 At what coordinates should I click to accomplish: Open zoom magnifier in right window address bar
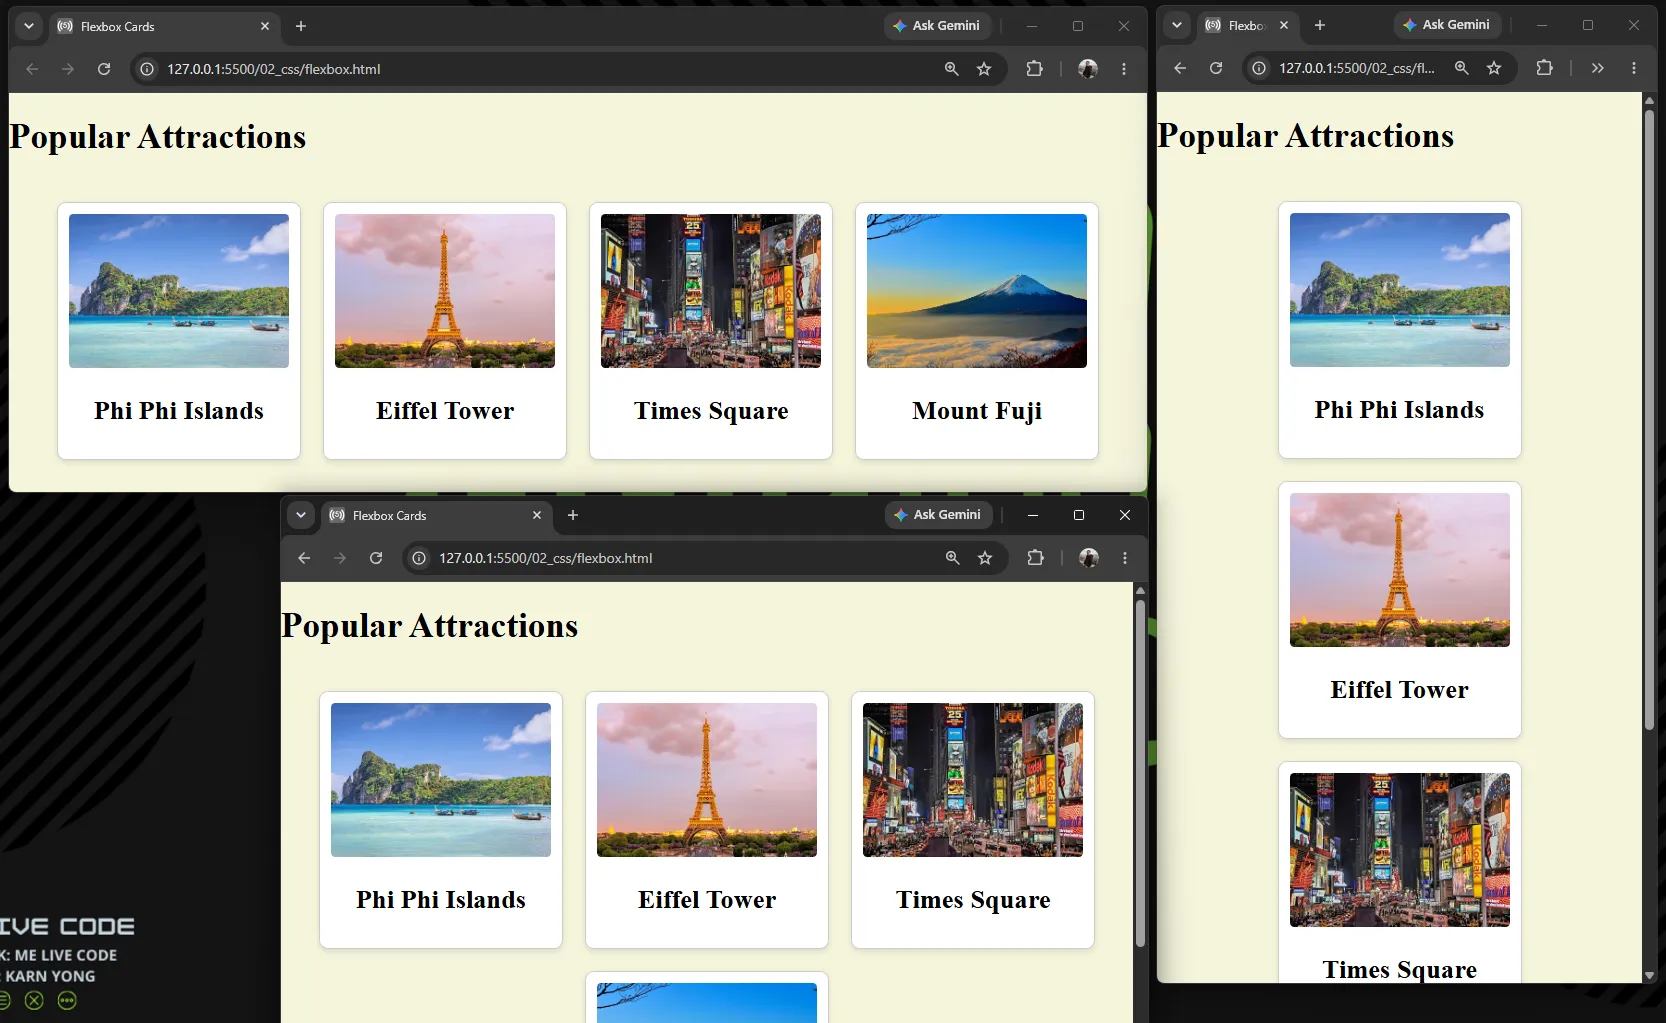(1462, 68)
